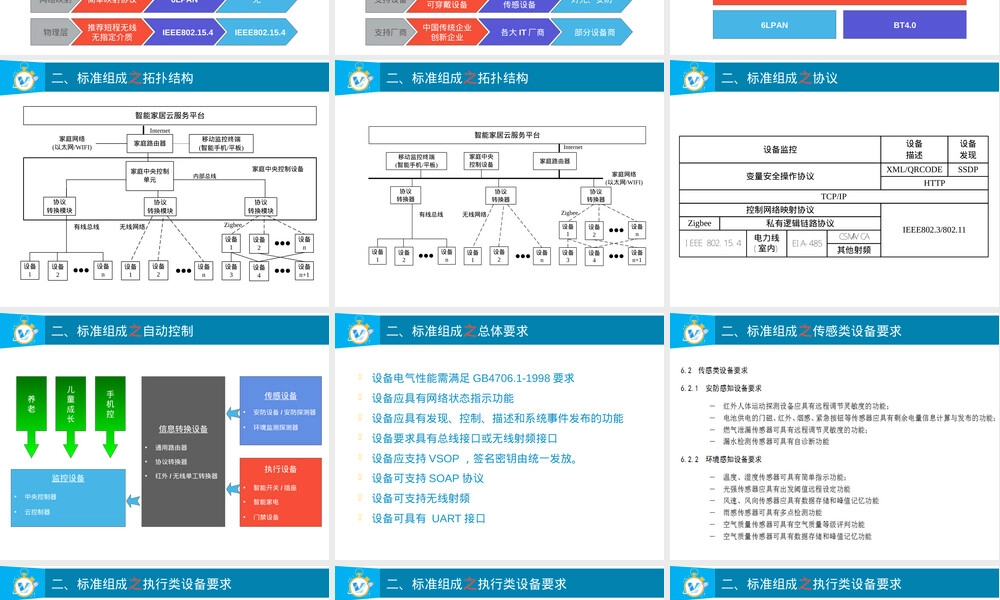The height and width of the screenshot is (600, 1000).
Task: Click the red 中国传统企业创新企业 arrow shape
Action: tap(446, 32)
